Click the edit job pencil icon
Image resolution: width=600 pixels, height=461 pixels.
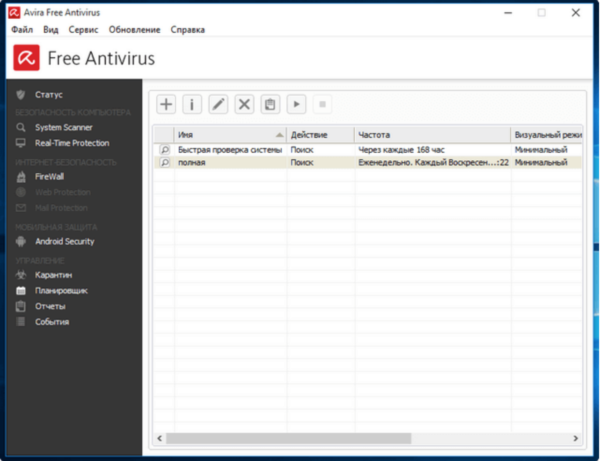pyautogui.click(x=218, y=104)
